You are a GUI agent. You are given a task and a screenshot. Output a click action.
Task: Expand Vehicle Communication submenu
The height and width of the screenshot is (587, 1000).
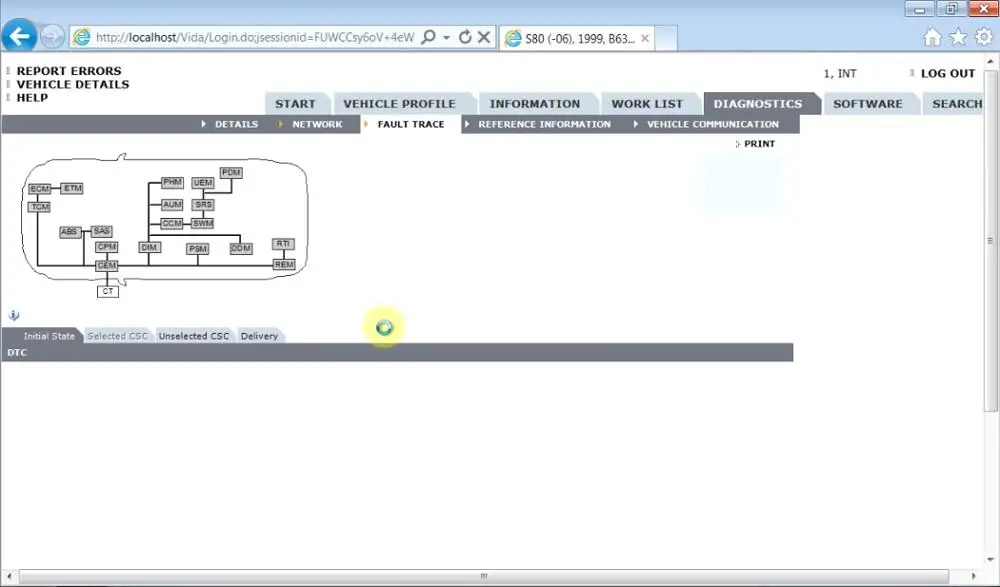[x=712, y=124]
